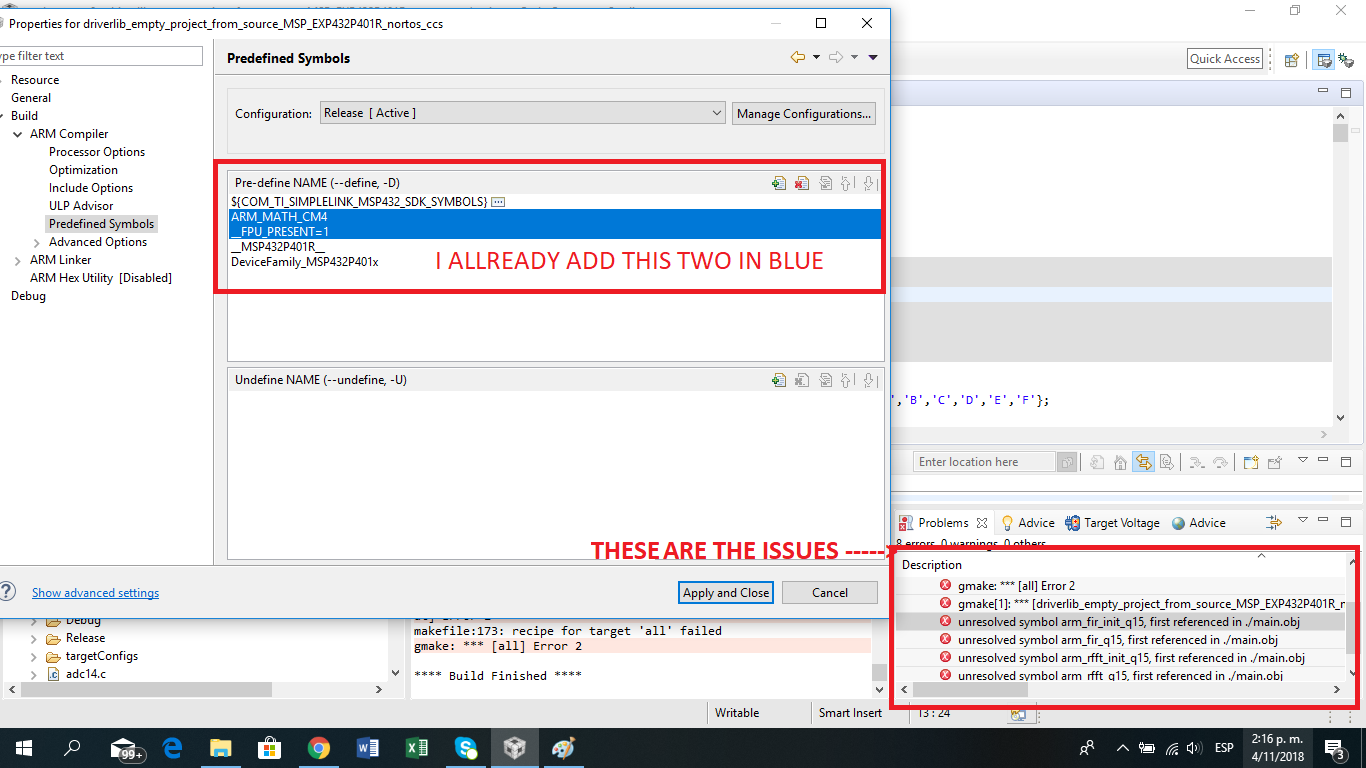The image size is (1366, 768).
Task: Open the forward history dropdown arrow
Action: 854,58
